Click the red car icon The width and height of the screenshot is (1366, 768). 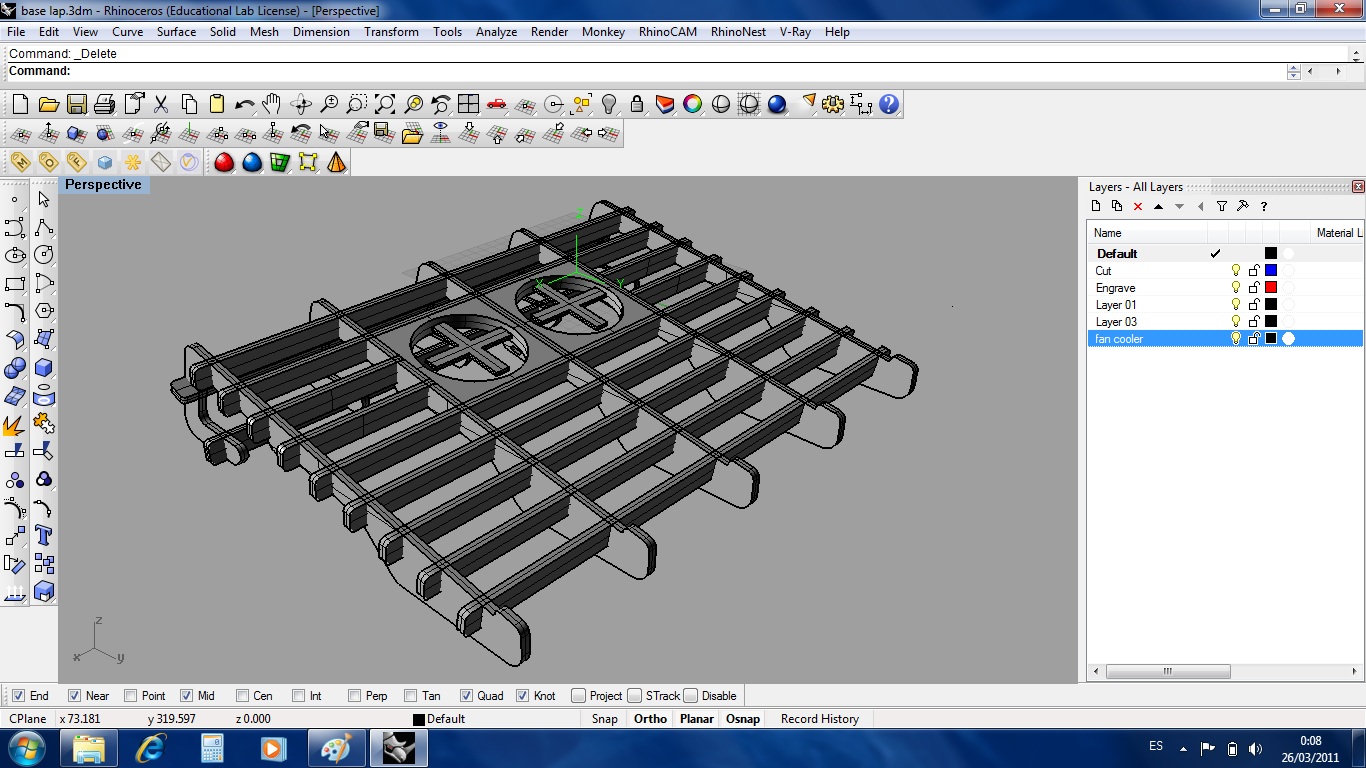coord(496,104)
